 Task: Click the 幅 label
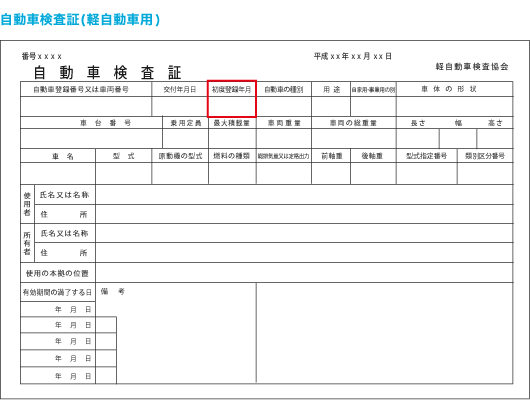tap(458, 123)
